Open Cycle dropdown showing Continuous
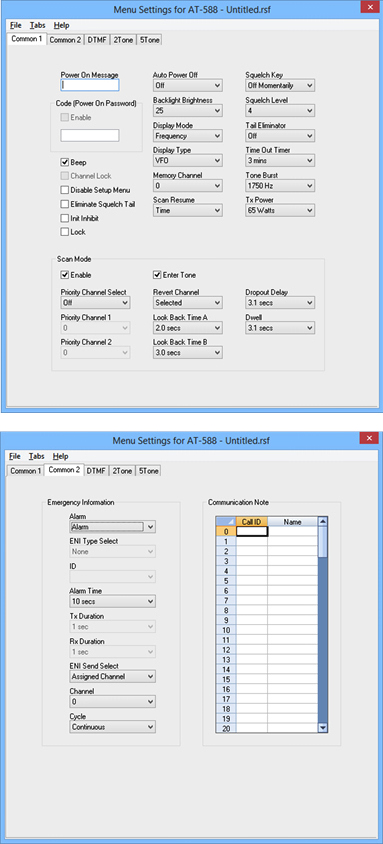Screen dimensions: 383x844 coord(112,727)
